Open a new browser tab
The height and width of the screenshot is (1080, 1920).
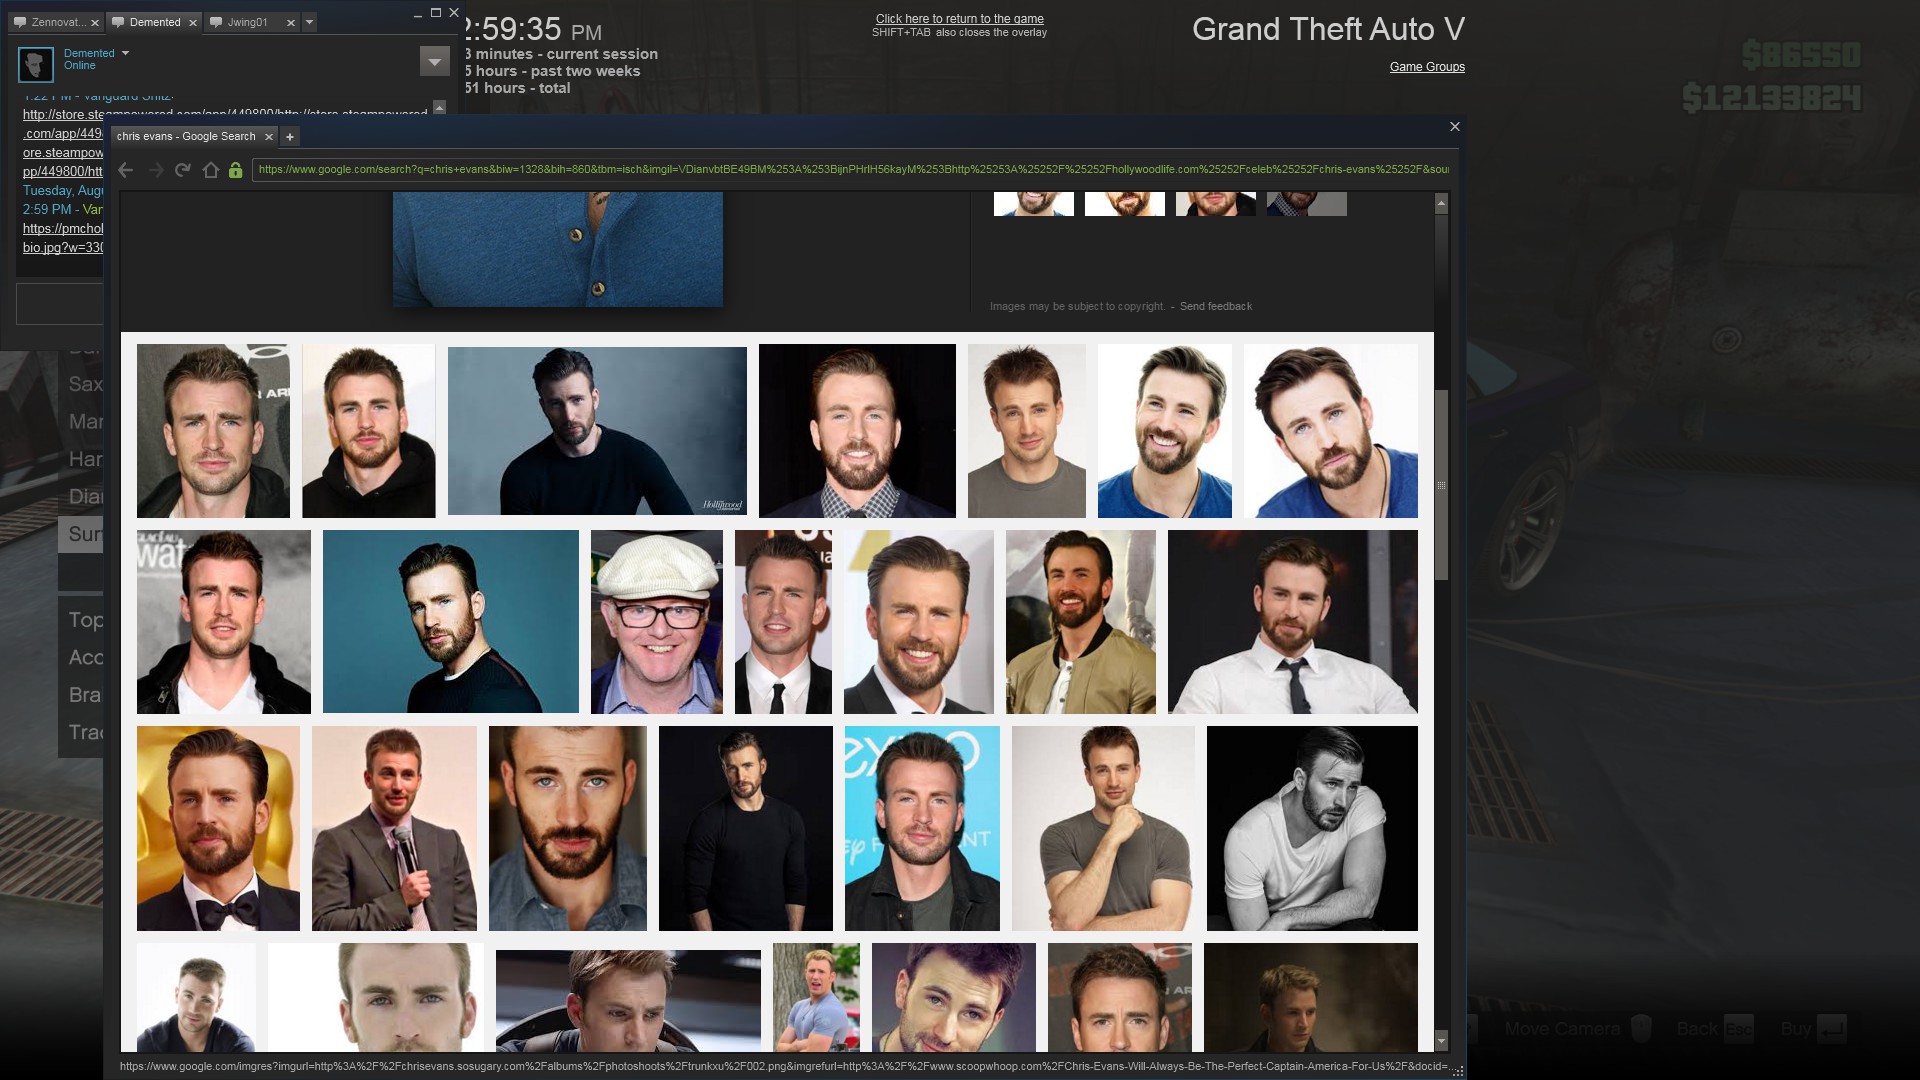(x=290, y=137)
